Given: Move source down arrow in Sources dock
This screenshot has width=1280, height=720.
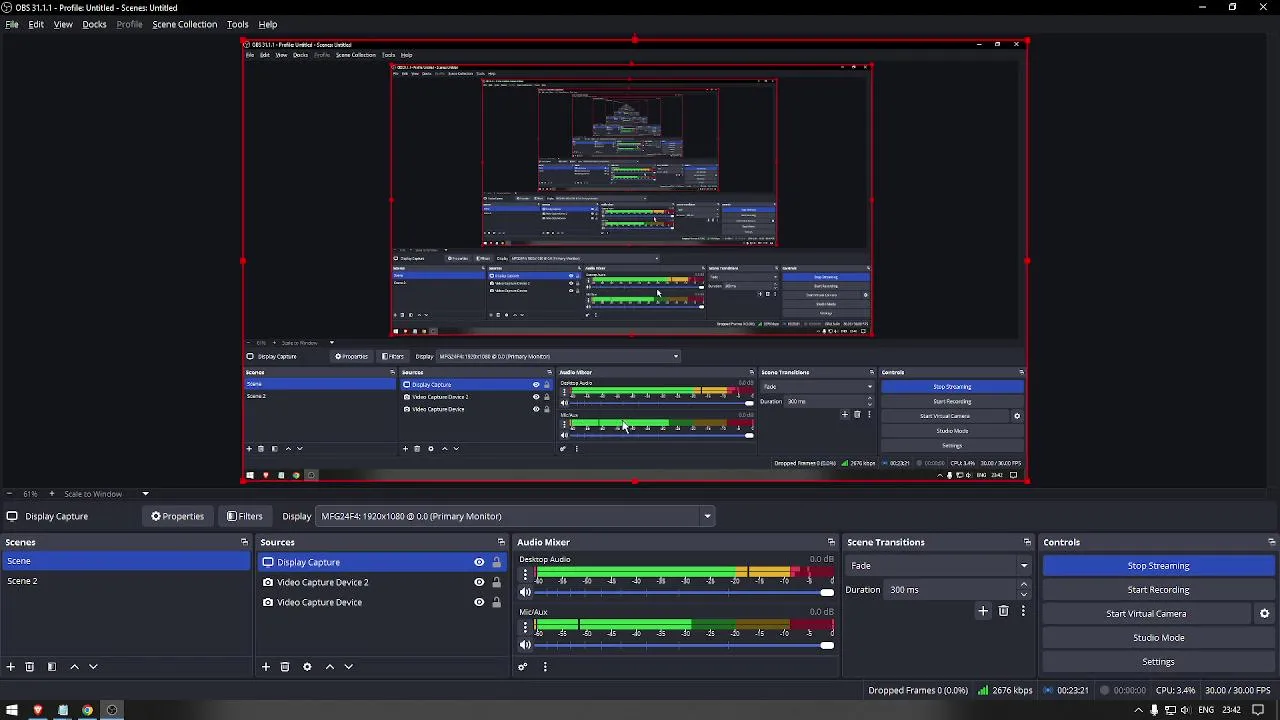Looking at the screenshot, I should pos(349,667).
